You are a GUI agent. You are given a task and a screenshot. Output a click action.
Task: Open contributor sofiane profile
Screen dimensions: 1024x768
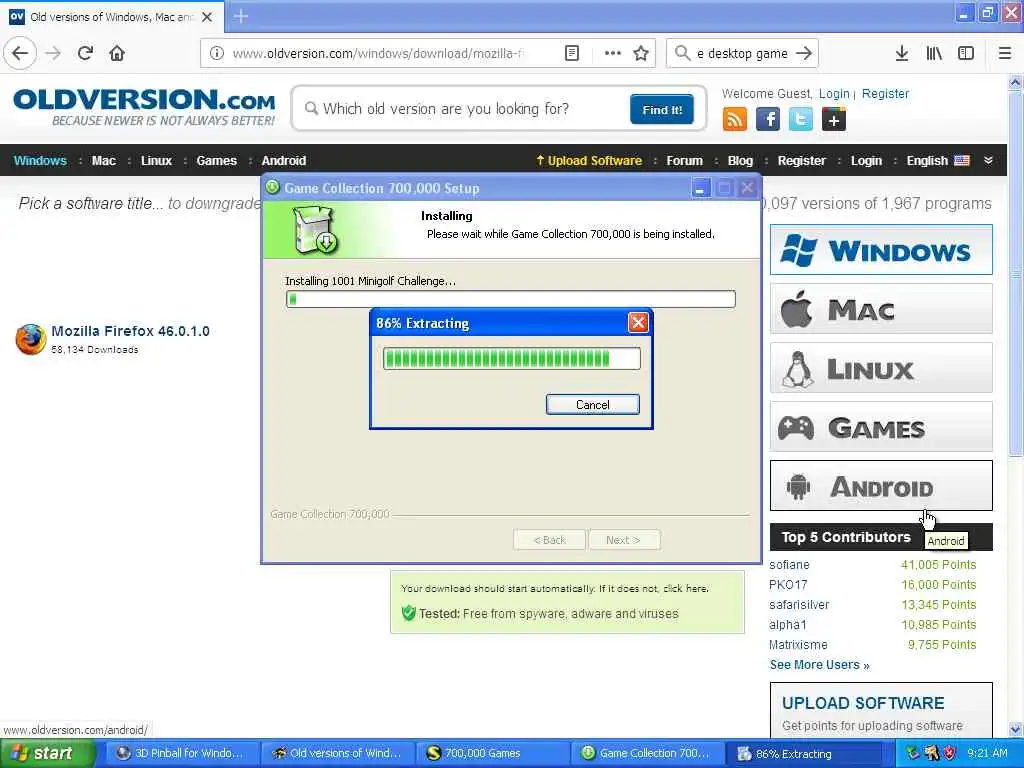pyautogui.click(x=789, y=565)
